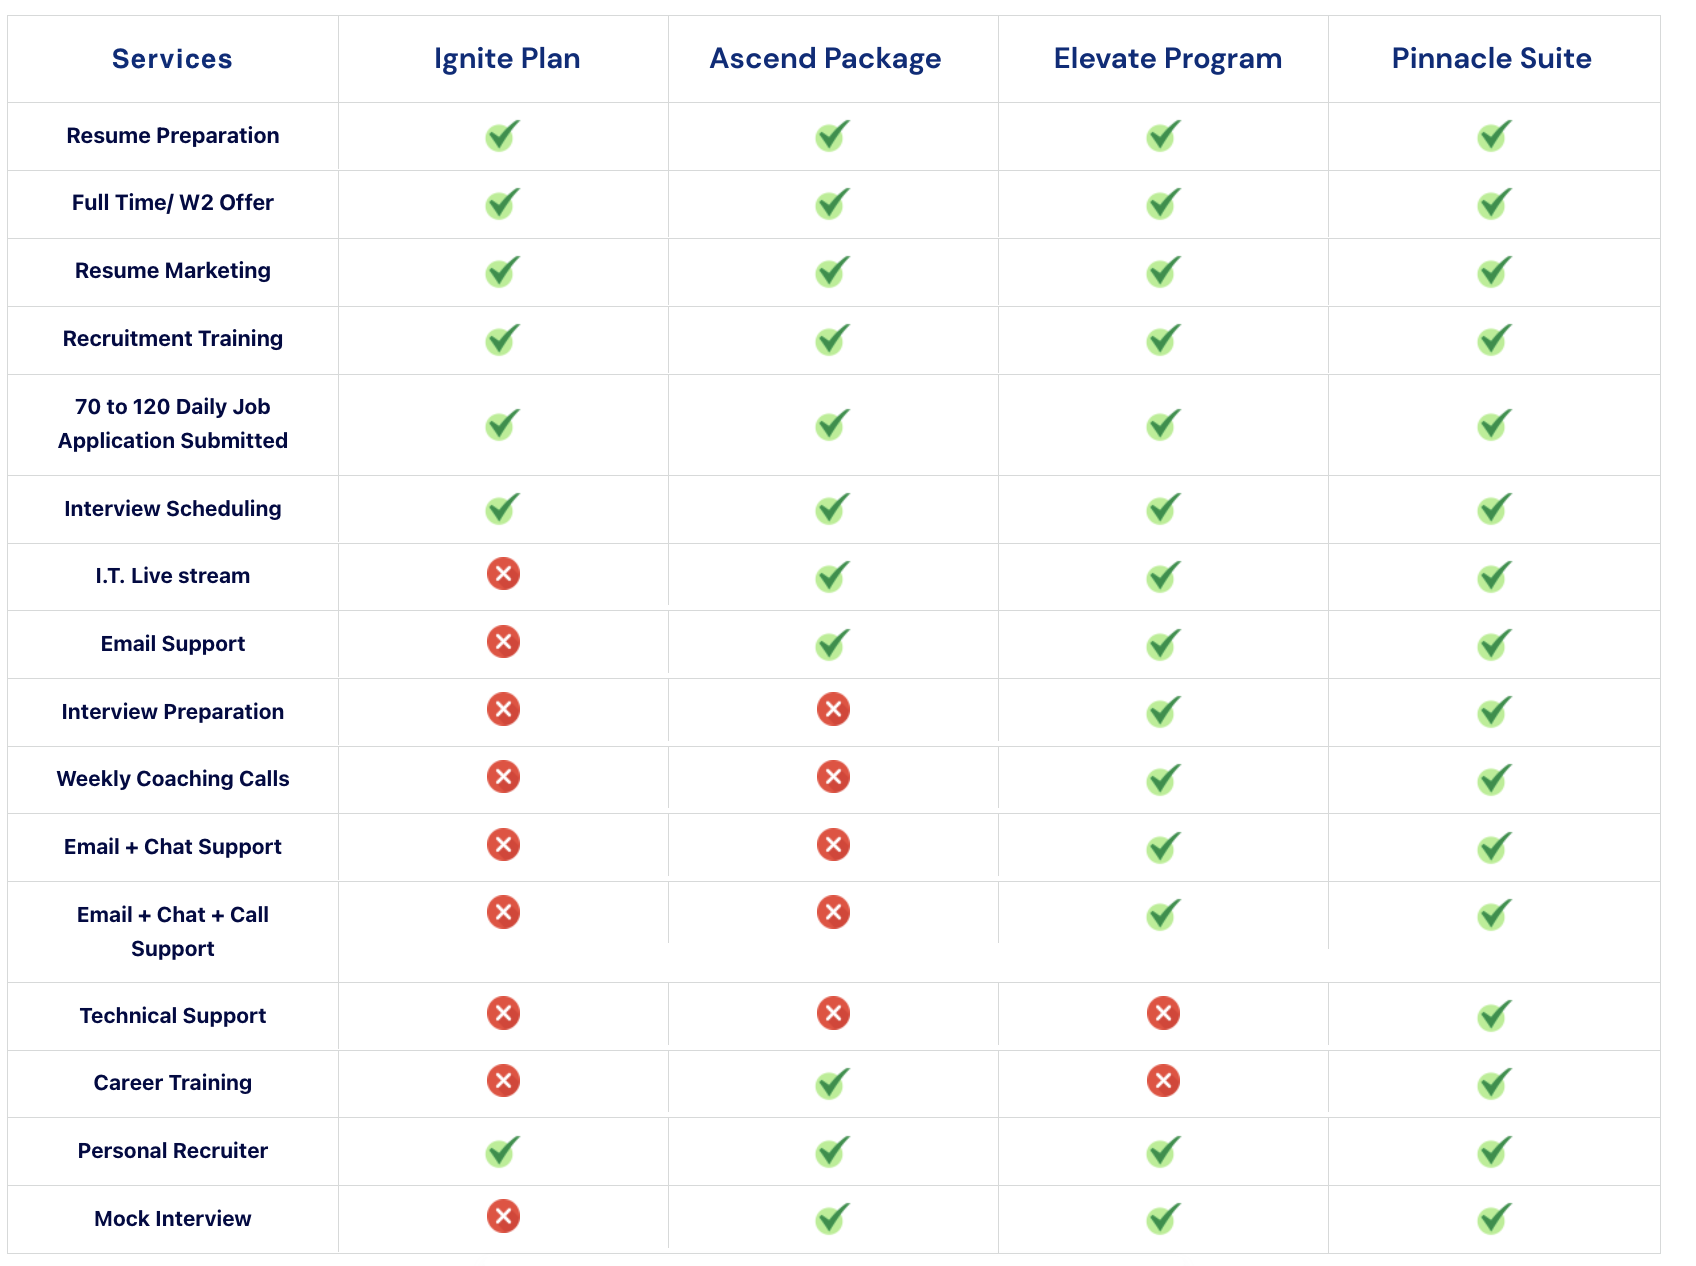This screenshot has width=1696, height=1266.
Task: Click the Ignite Plan Mock Interview red X
Action: pyautogui.click(x=503, y=1216)
